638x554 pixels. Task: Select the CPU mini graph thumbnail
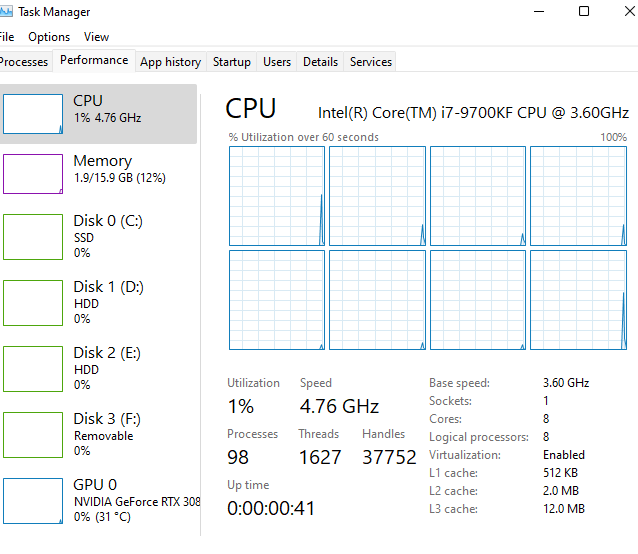pos(33,113)
